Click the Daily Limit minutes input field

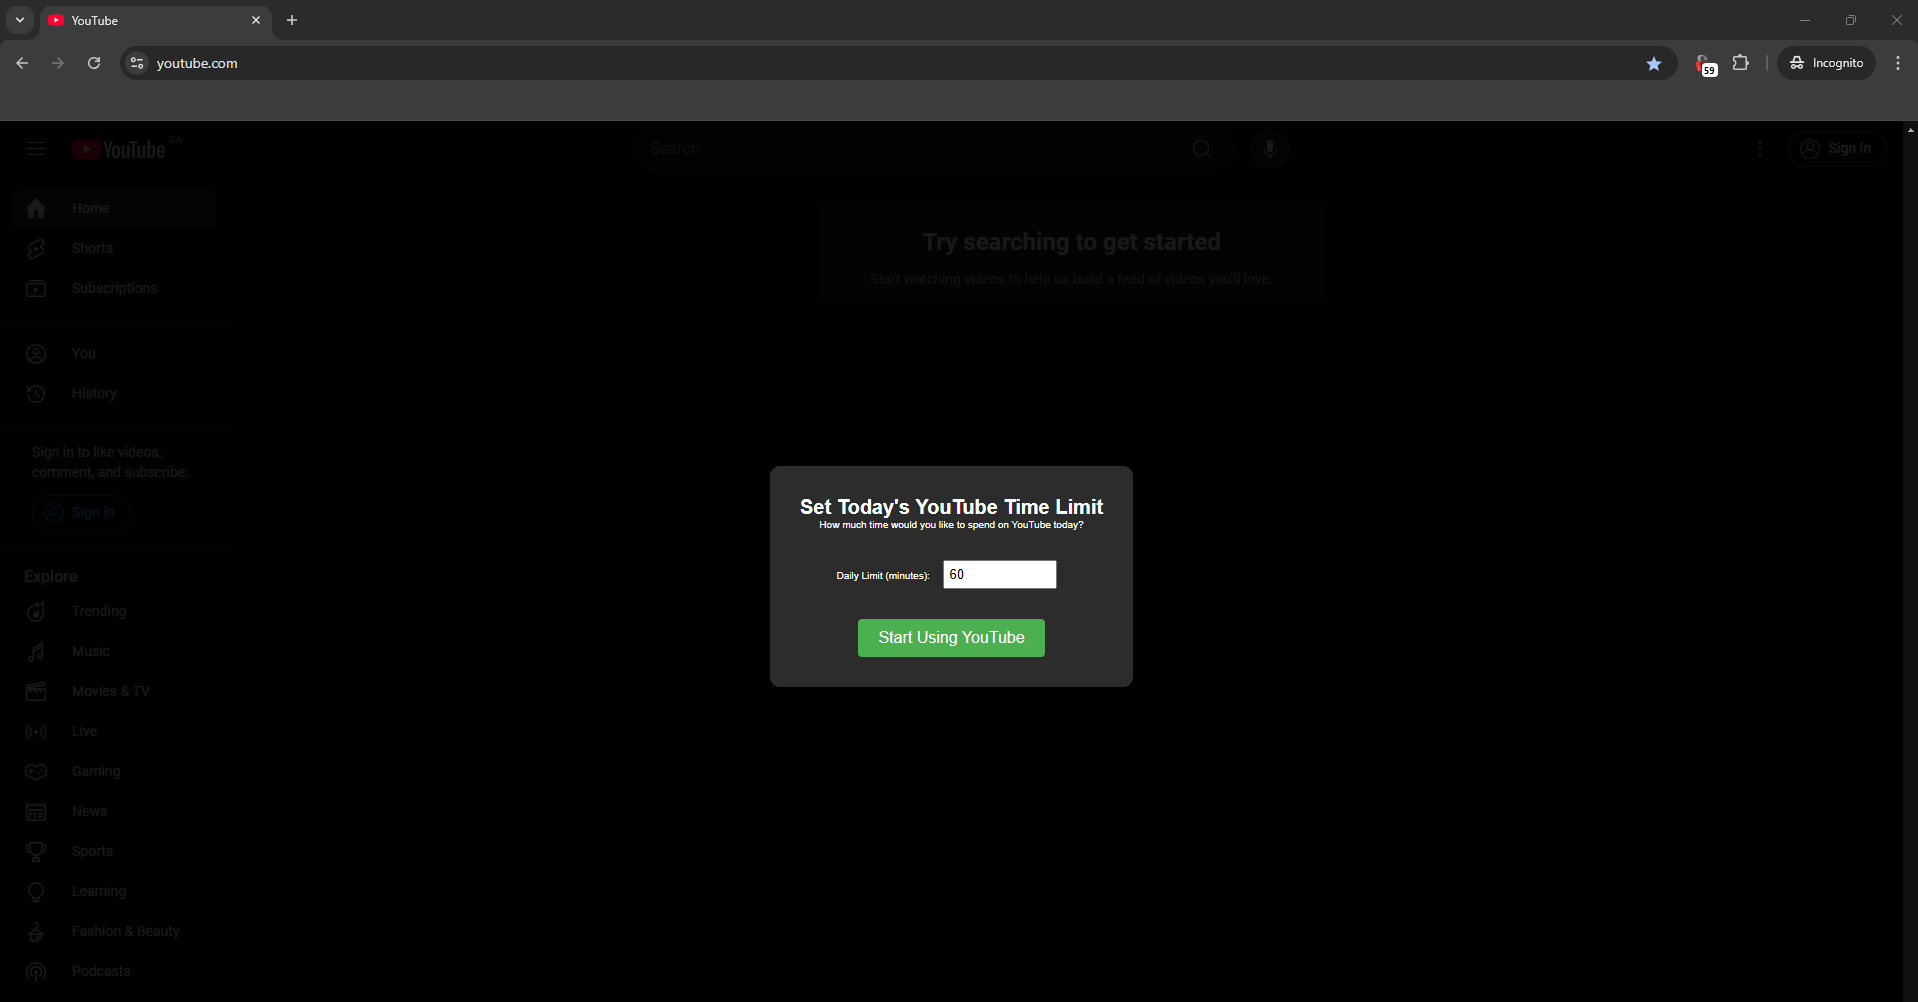point(999,574)
